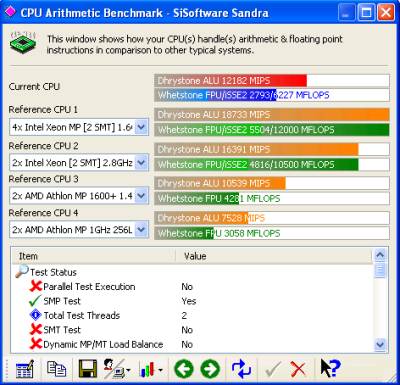Click red X icon beside SMT Test
The width and height of the screenshot is (400, 385).
click(x=36, y=330)
